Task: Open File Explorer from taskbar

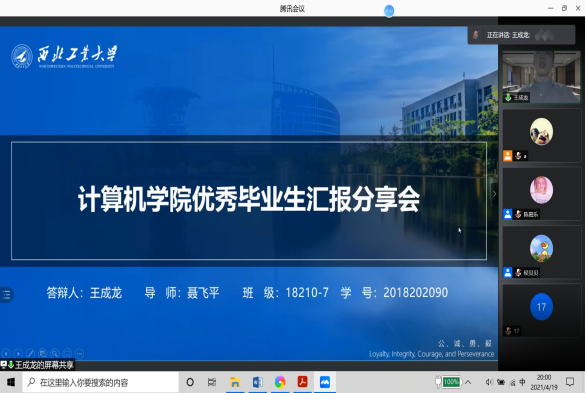Action: click(x=235, y=382)
